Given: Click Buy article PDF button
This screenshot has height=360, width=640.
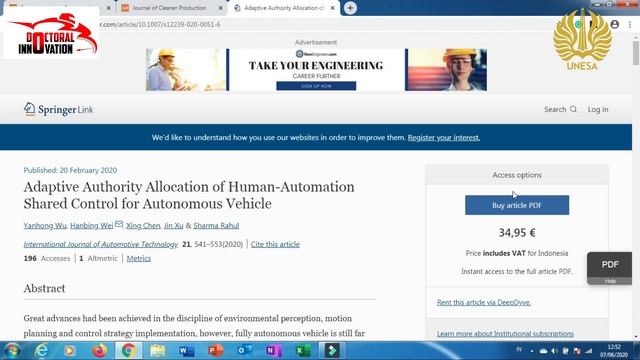Looking at the screenshot, I should 517,205.
